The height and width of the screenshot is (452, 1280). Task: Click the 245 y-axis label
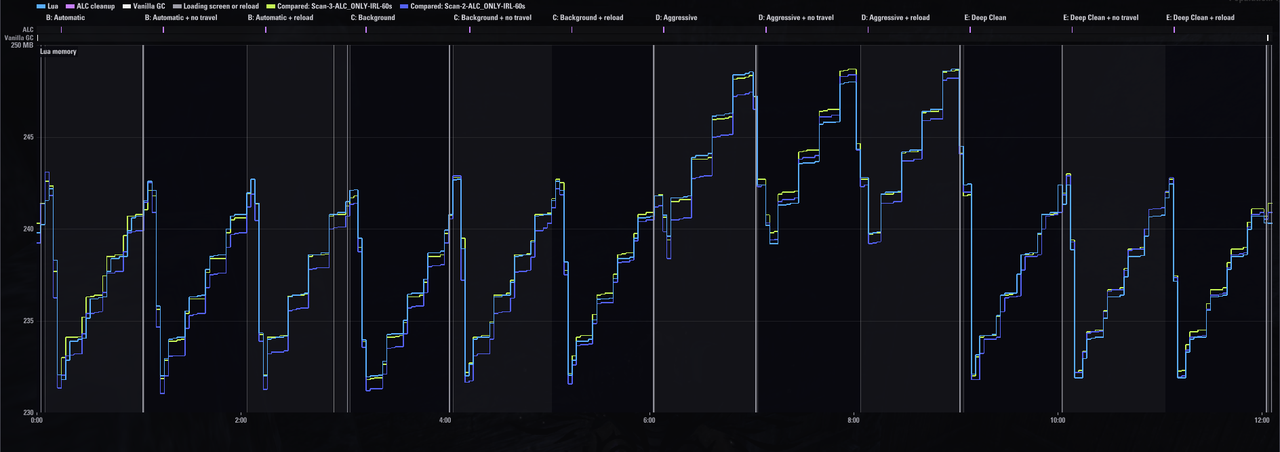[x=29, y=137]
